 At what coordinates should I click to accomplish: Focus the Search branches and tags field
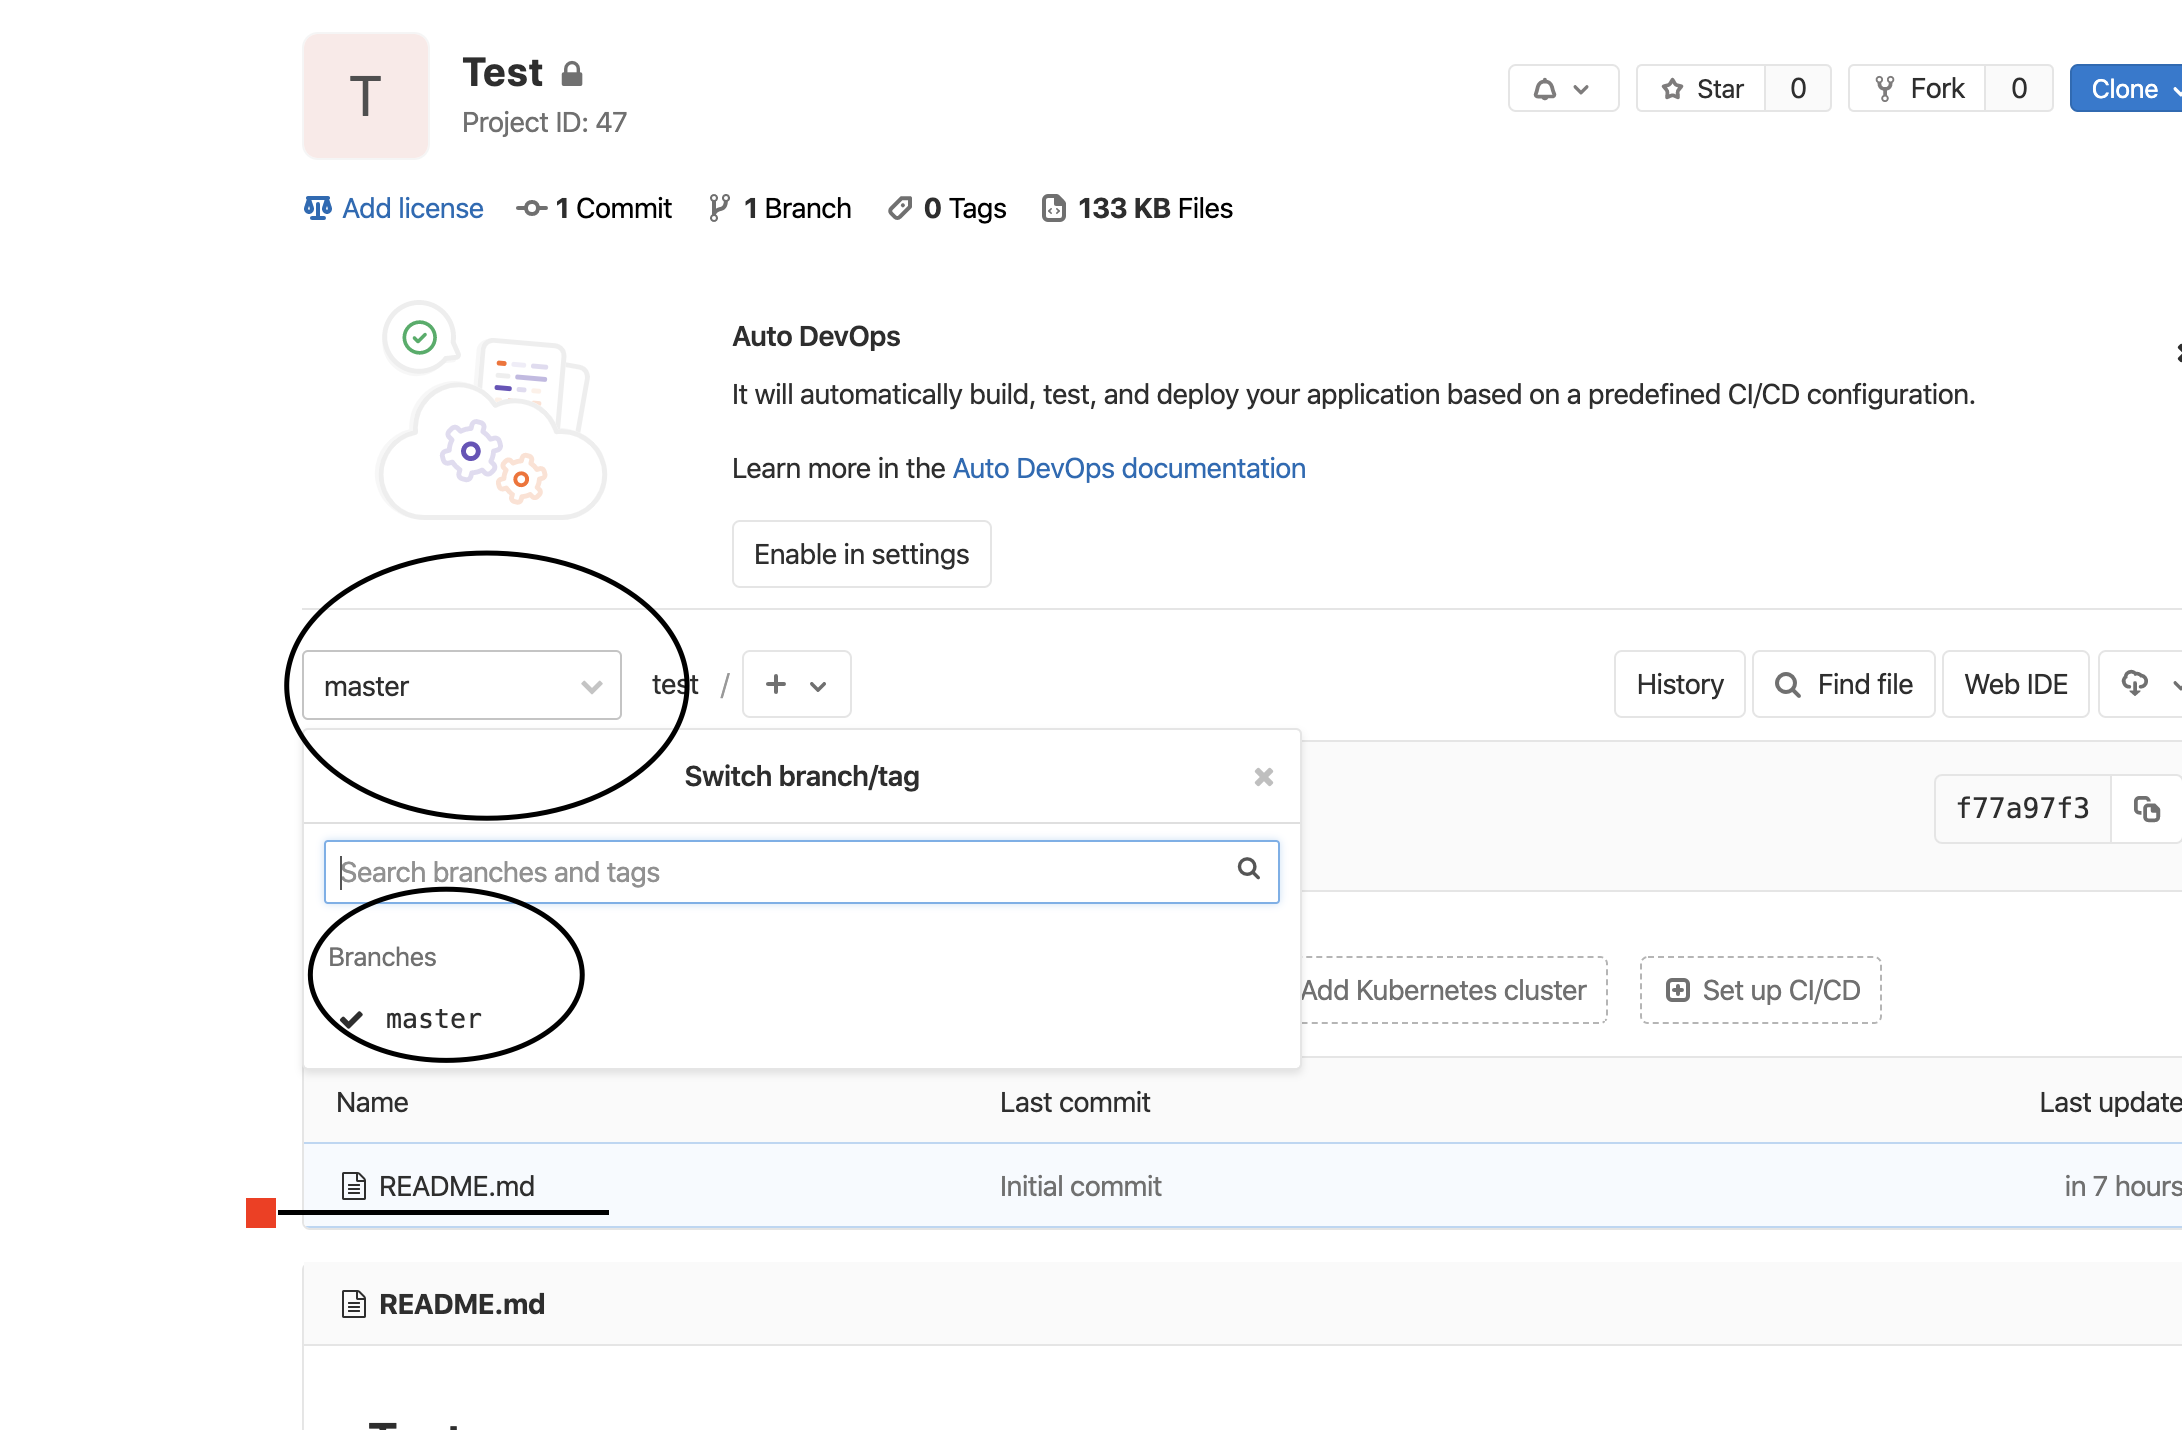tap(780, 872)
